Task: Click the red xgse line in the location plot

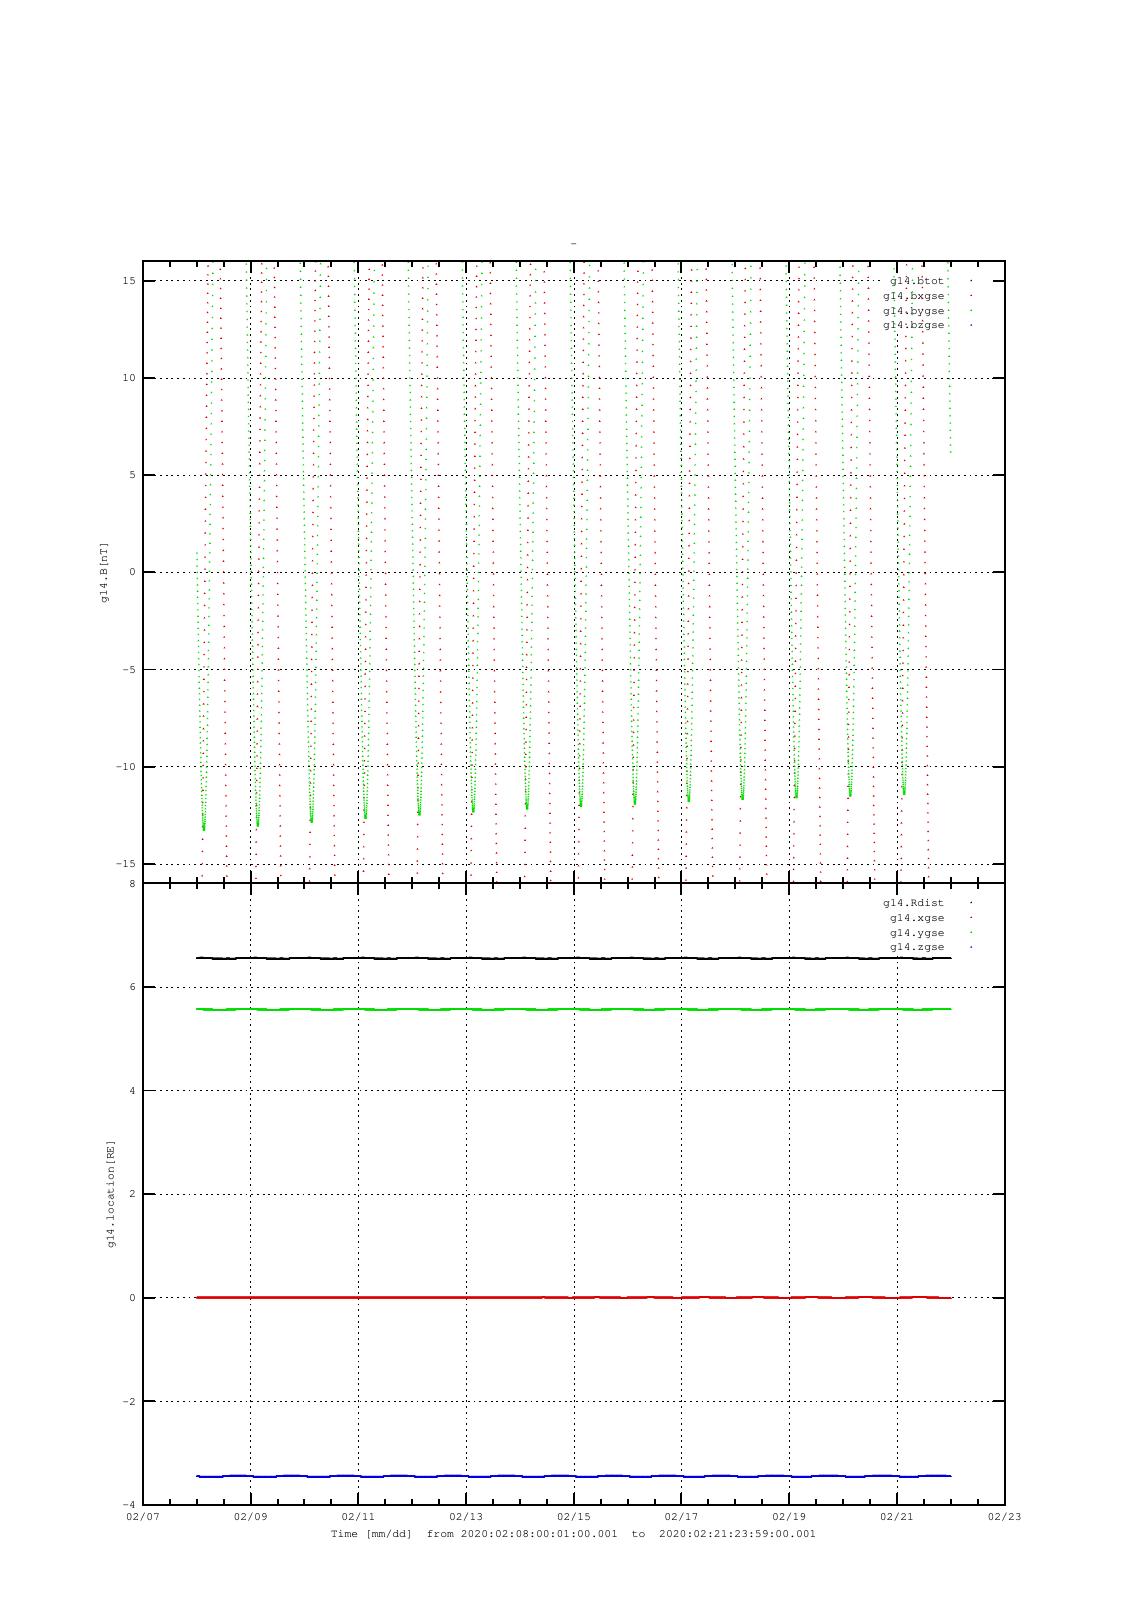Action: pyautogui.click(x=574, y=1297)
